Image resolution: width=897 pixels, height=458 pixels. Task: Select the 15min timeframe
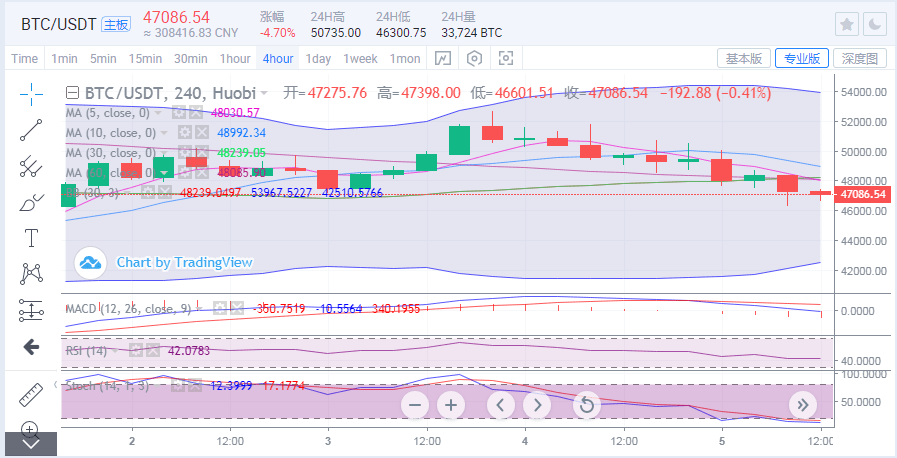(x=145, y=58)
